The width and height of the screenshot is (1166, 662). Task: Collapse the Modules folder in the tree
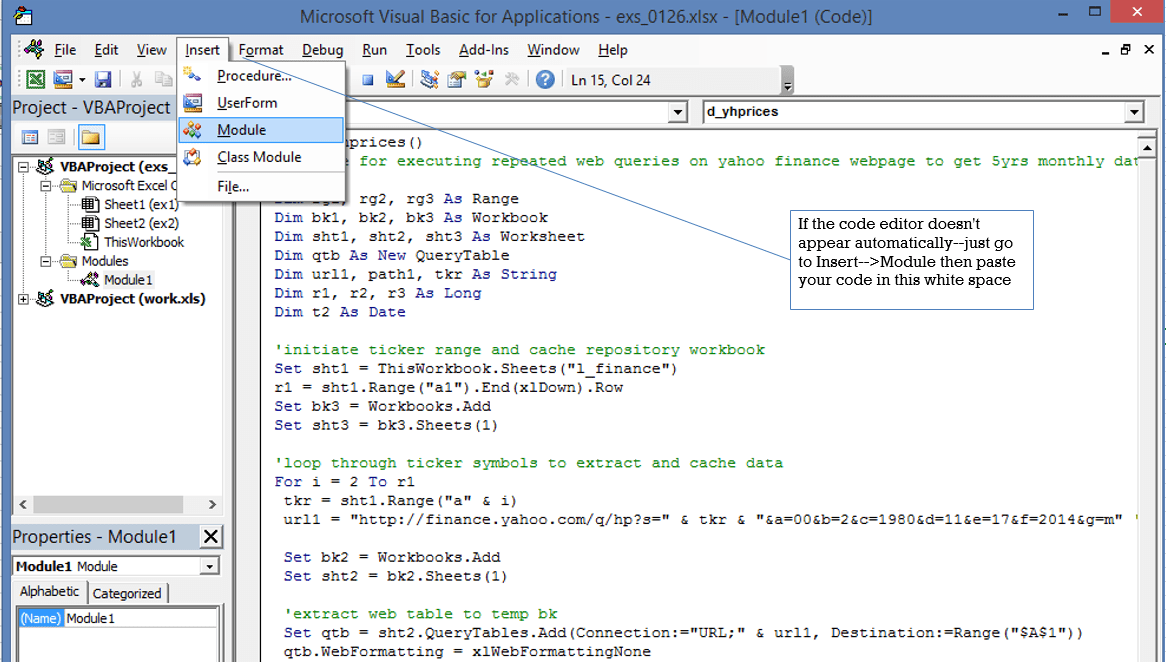45,261
